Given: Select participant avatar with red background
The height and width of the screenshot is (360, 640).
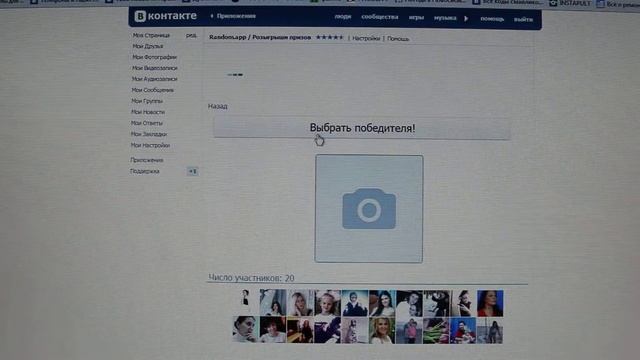Looking at the screenshot, I should 490,303.
